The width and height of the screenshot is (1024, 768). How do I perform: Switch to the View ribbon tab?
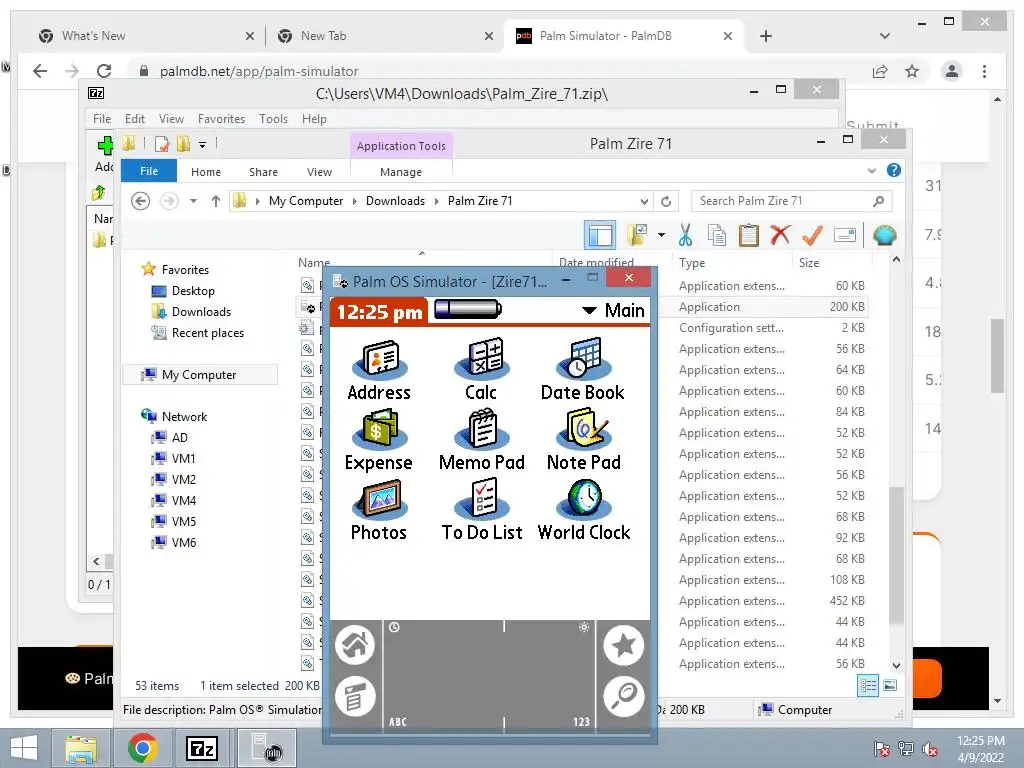tap(319, 172)
